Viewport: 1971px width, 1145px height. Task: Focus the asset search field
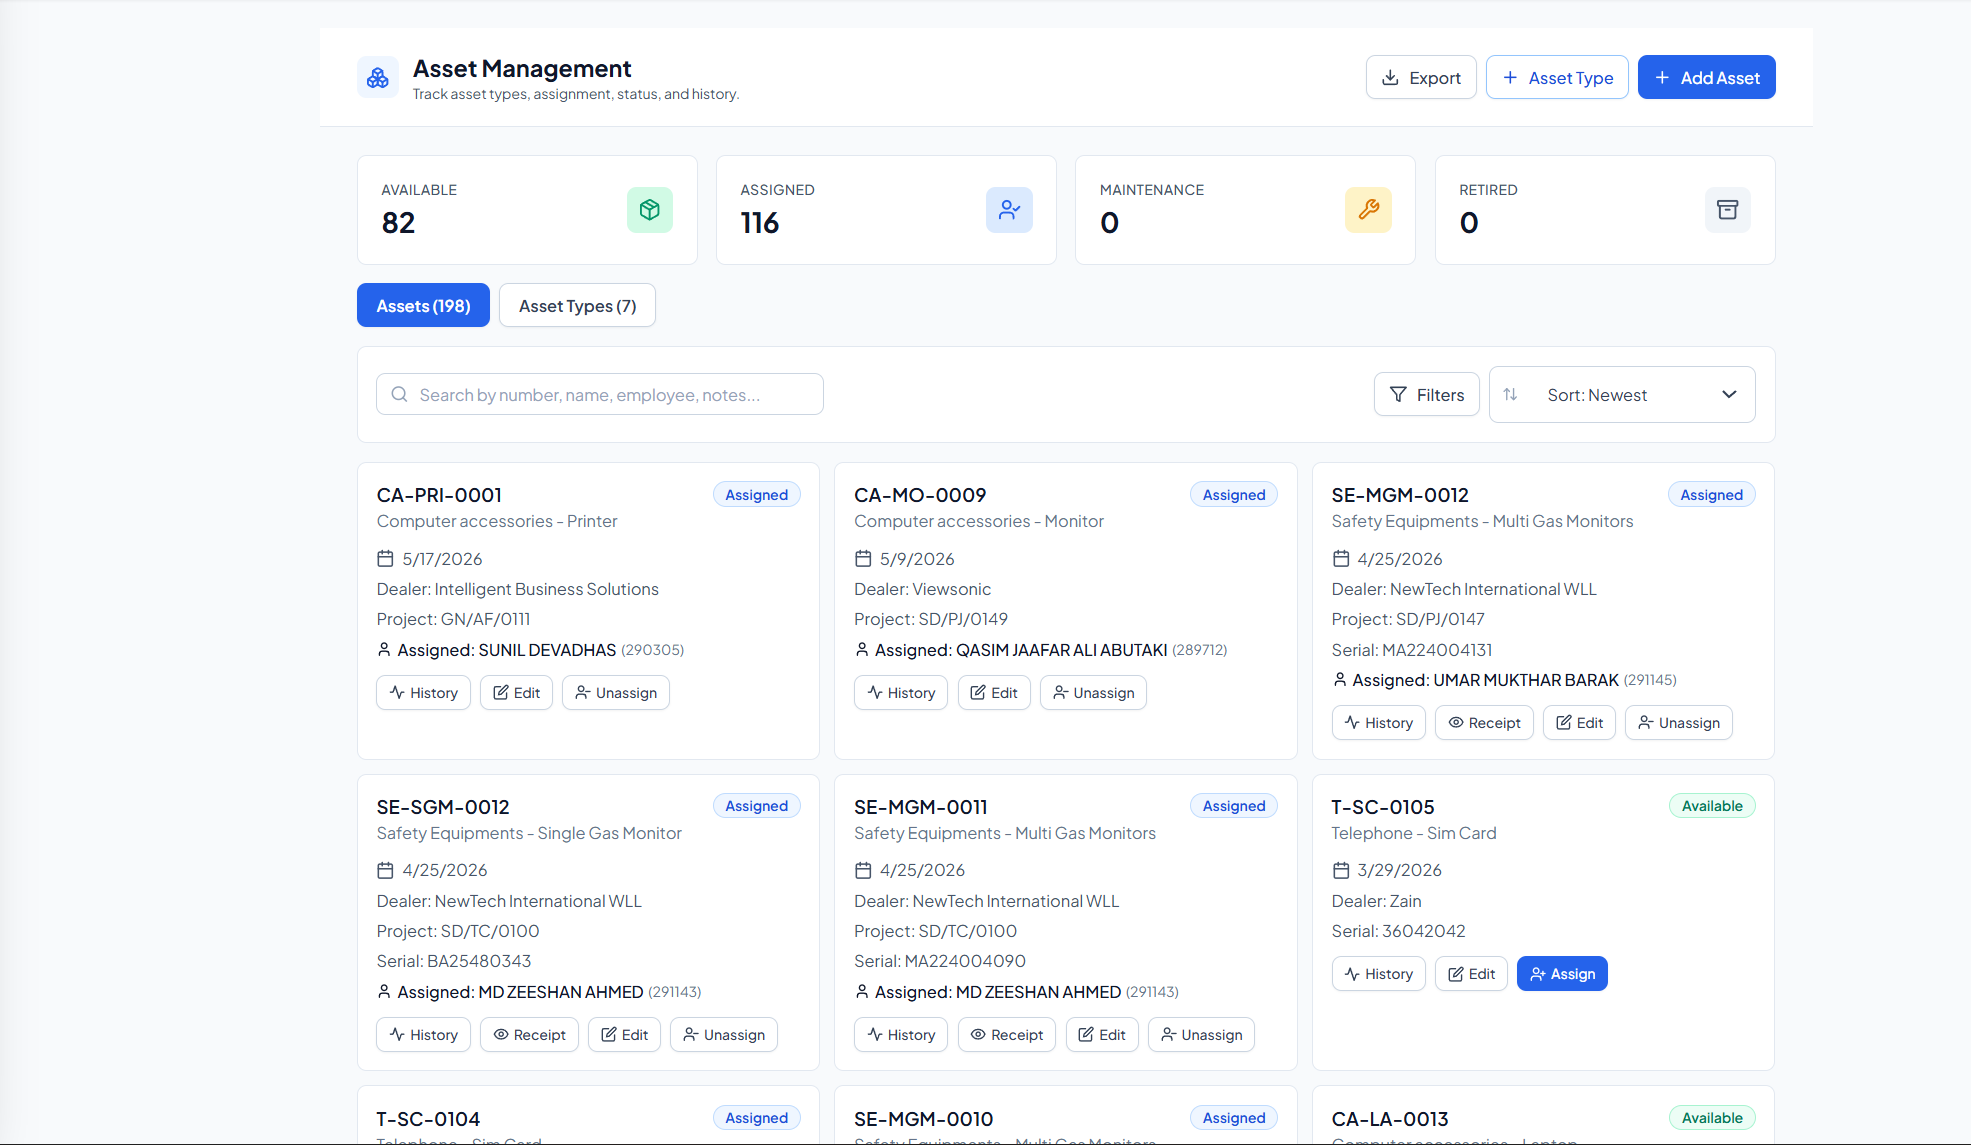[x=600, y=394]
